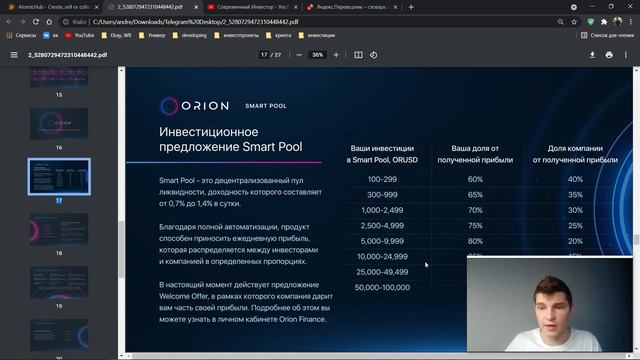Download the PDF file

(592, 55)
